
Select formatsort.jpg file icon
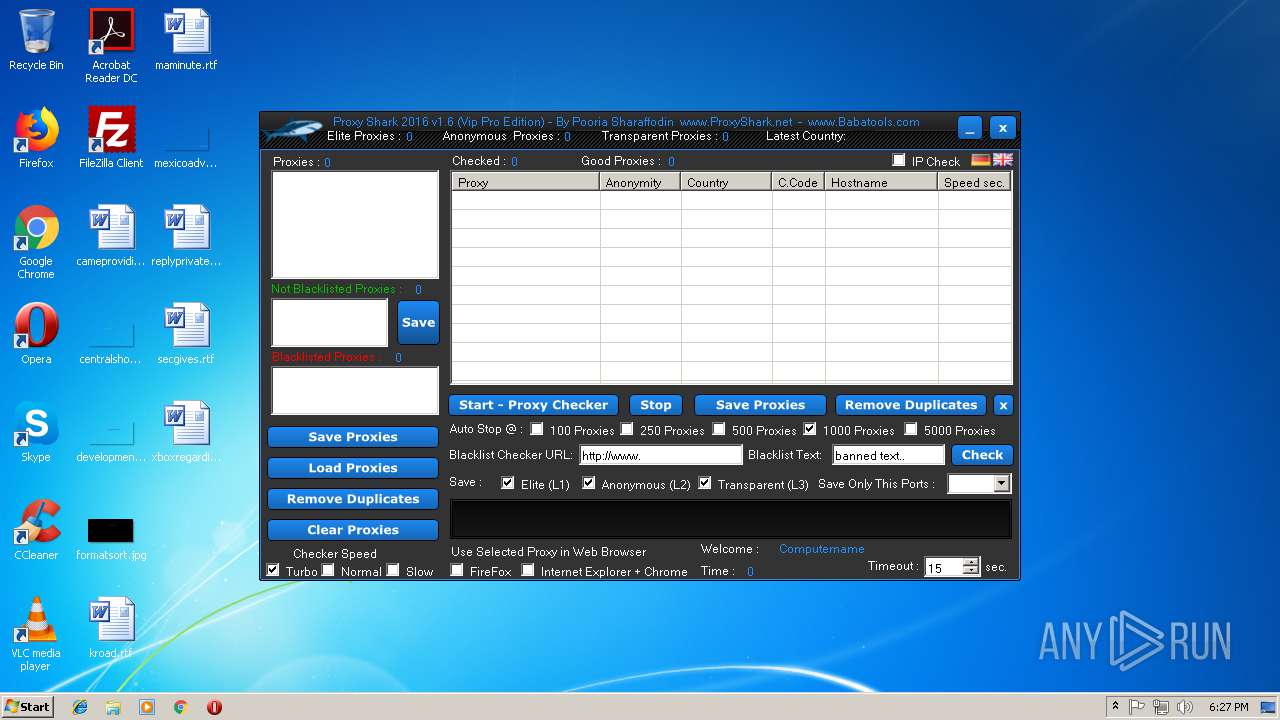(x=111, y=538)
